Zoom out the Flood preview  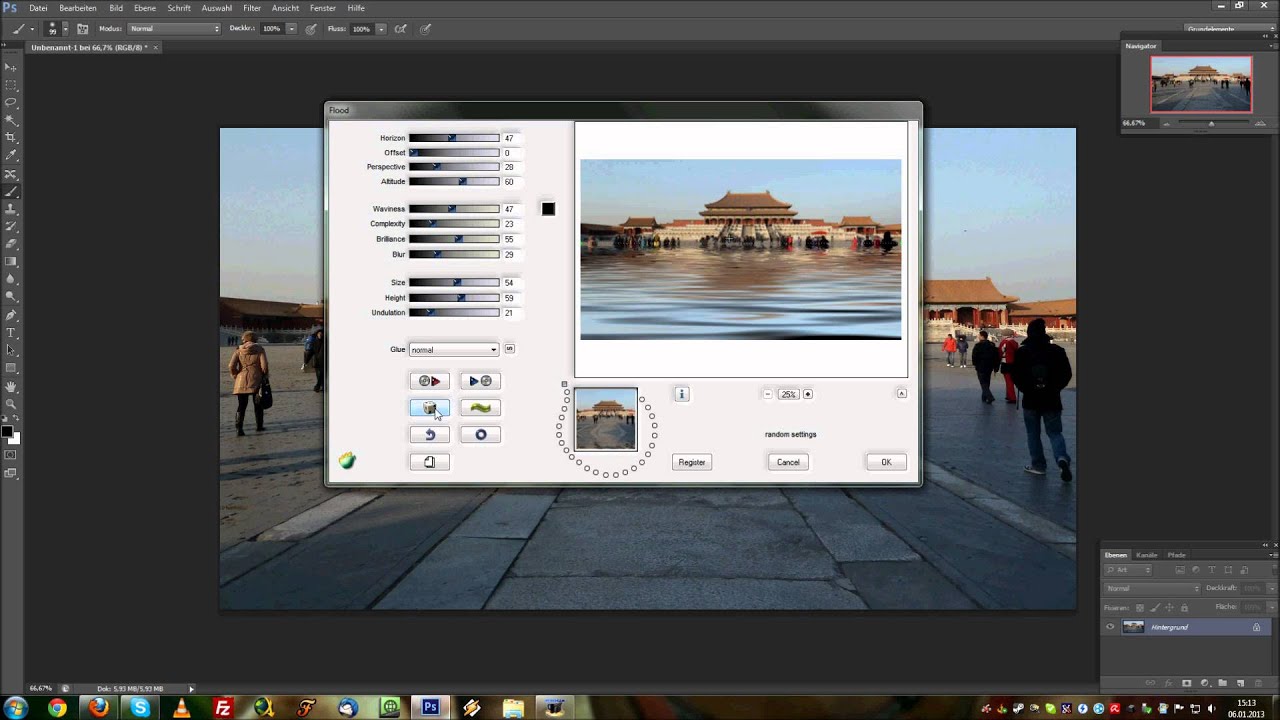coord(768,394)
